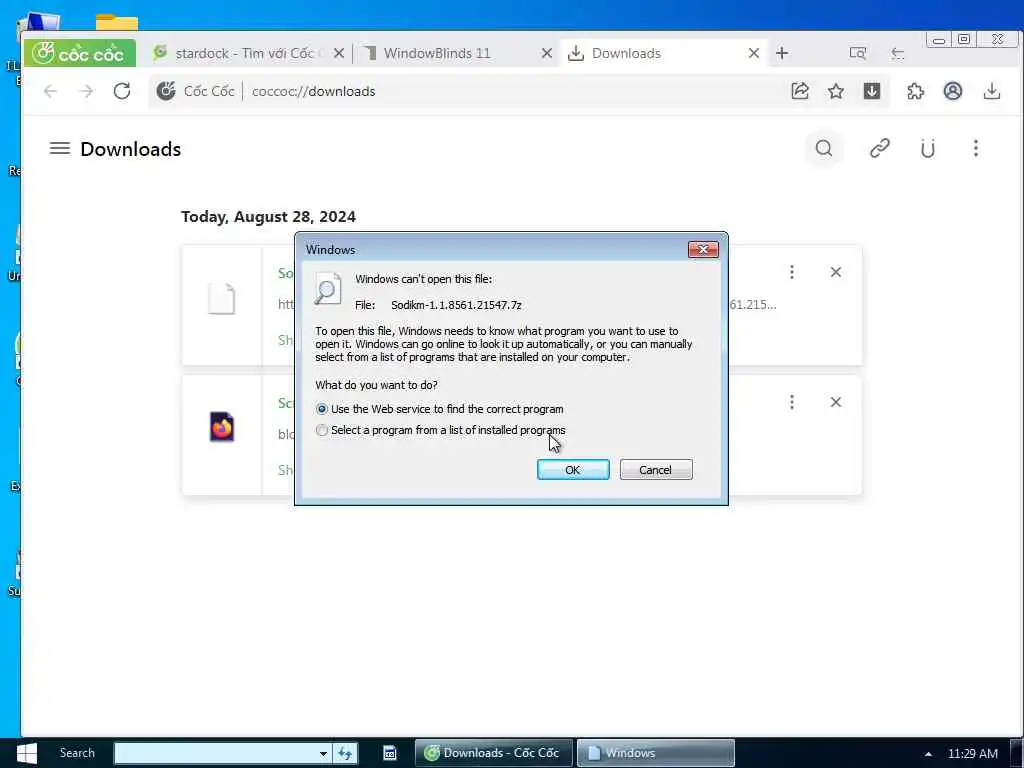Click the browser back arrow
1024x768 pixels.
click(x=50, y=91)
